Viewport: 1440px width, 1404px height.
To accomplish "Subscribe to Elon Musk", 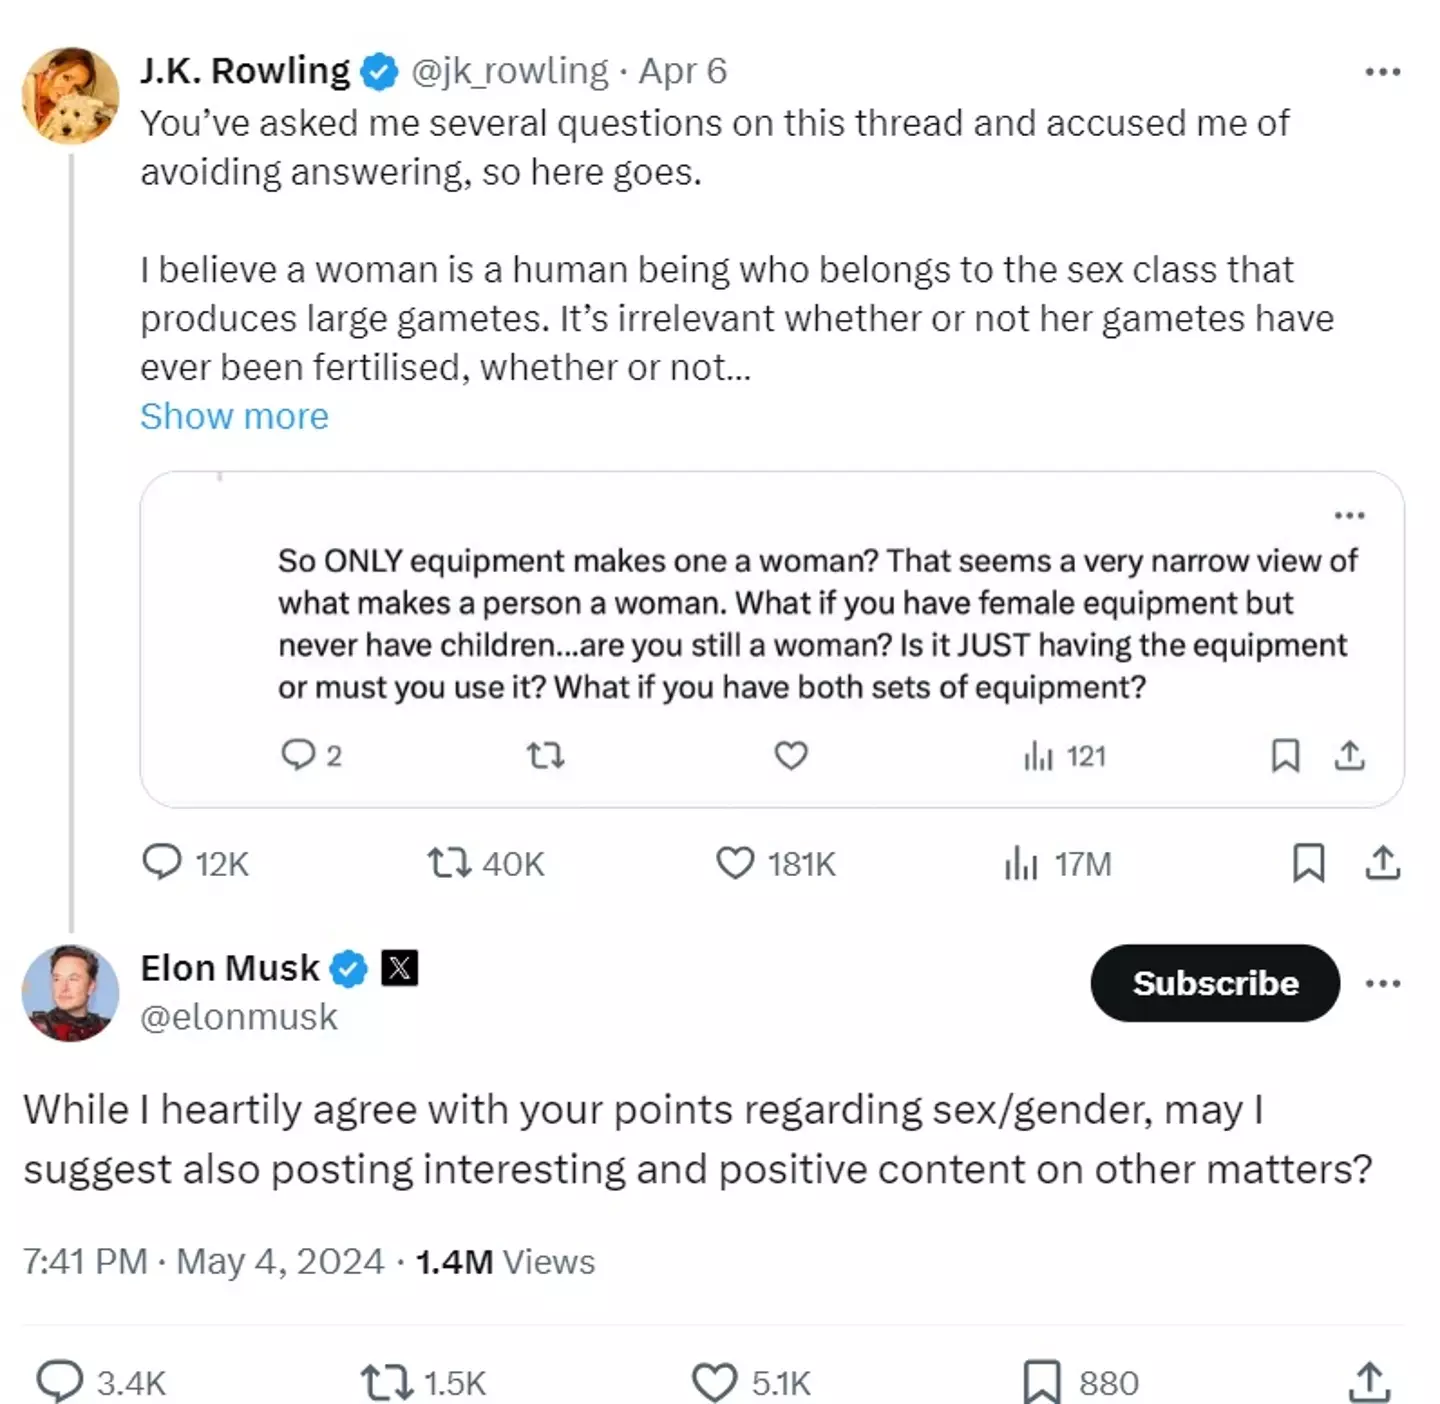I will [1214, 983].
